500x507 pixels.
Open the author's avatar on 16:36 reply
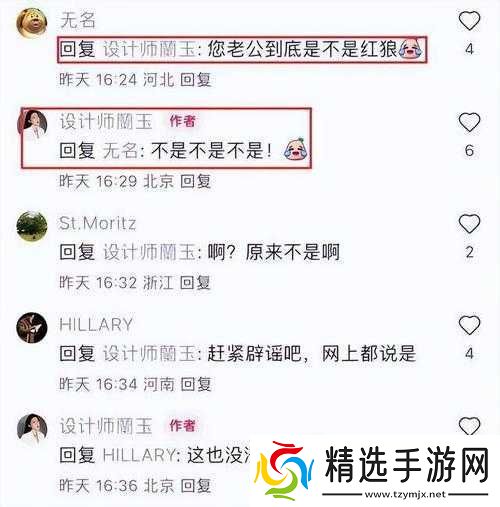(32, 429)
